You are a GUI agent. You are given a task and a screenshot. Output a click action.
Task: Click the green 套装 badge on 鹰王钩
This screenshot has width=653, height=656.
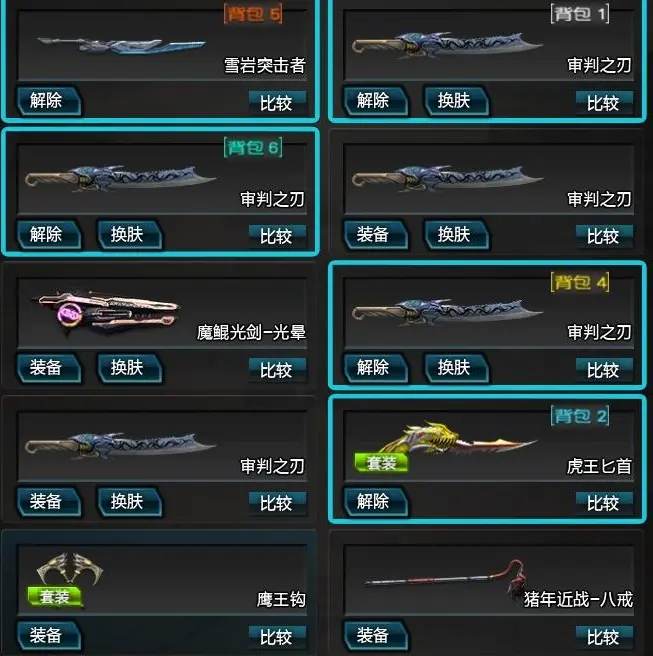(x=55, y=597)
